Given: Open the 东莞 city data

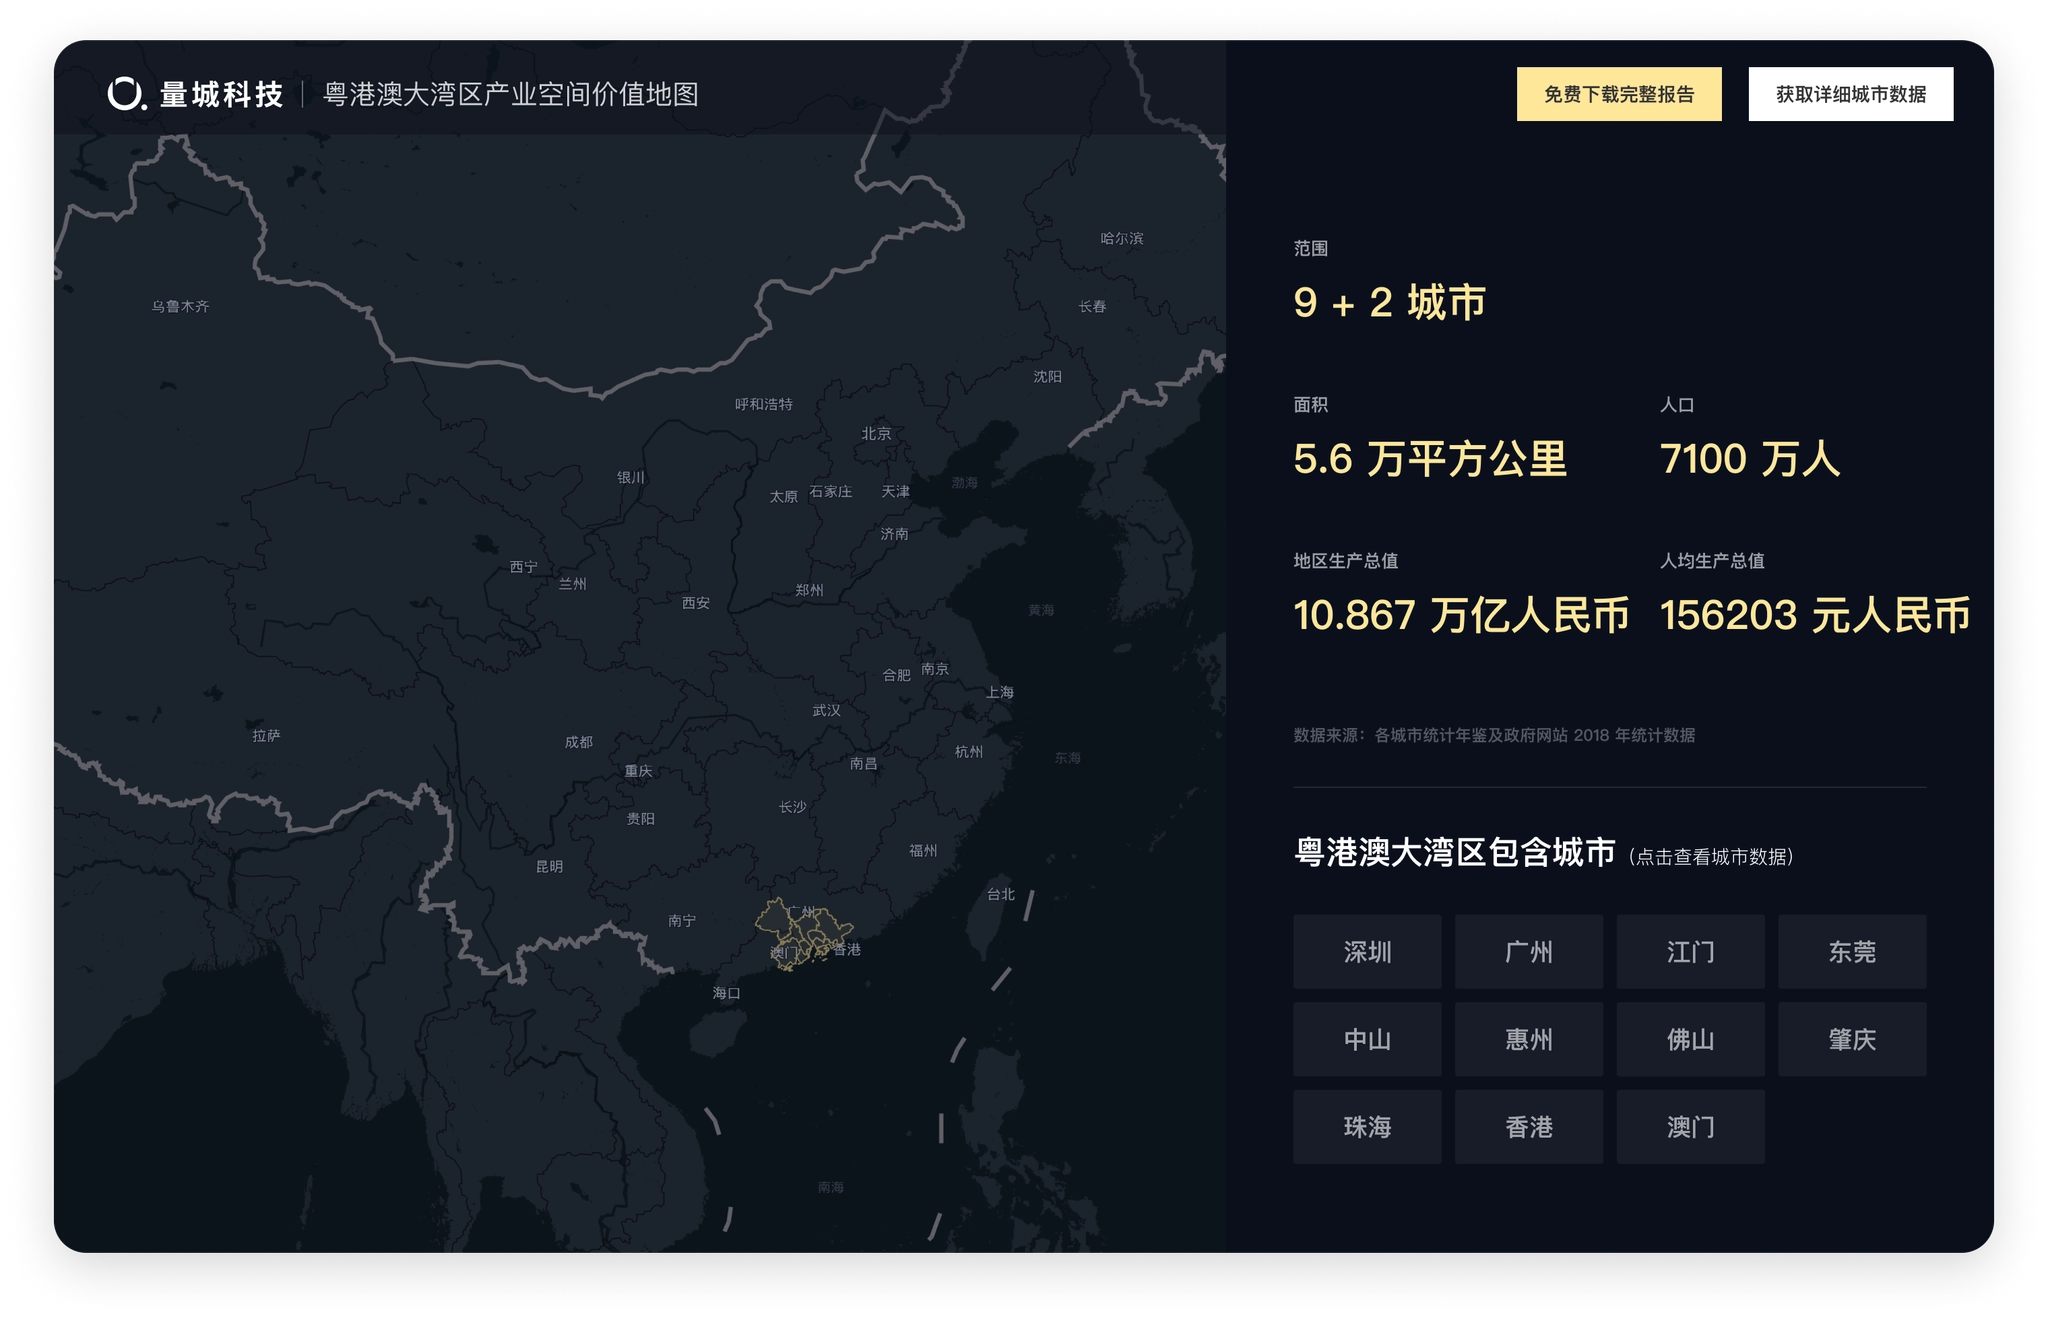Looking at the screenshot, I should (x=1851, y=952).
